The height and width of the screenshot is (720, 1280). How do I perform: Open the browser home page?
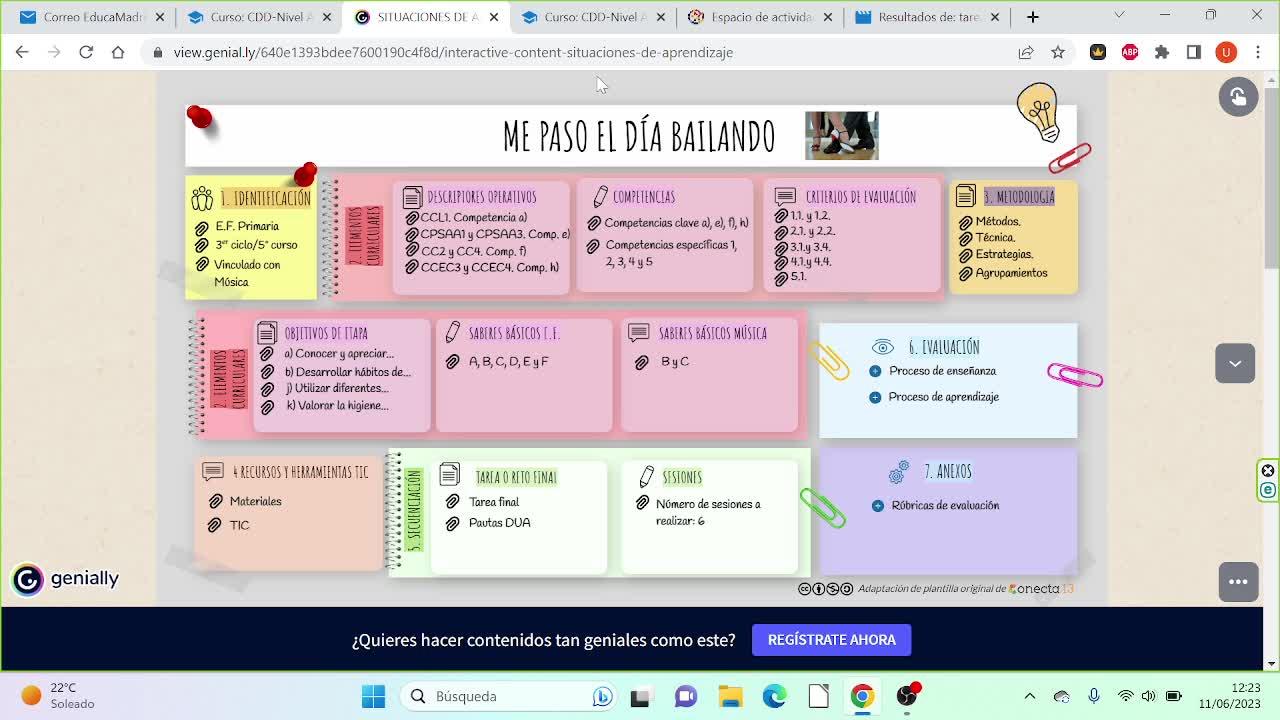(118, 52)
